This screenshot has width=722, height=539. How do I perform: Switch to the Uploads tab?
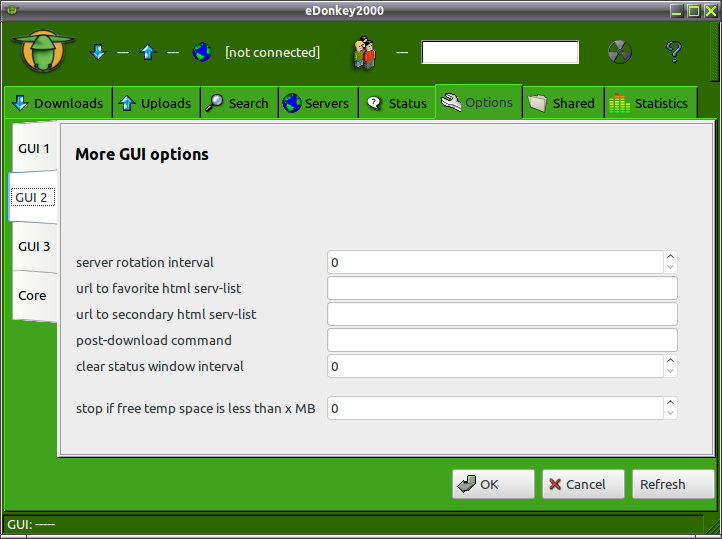coord(156,103)
